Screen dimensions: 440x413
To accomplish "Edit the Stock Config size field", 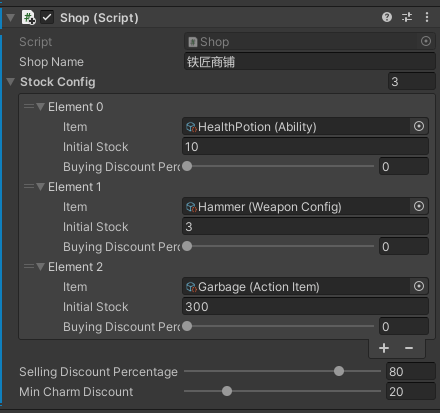I will point(412,81).
